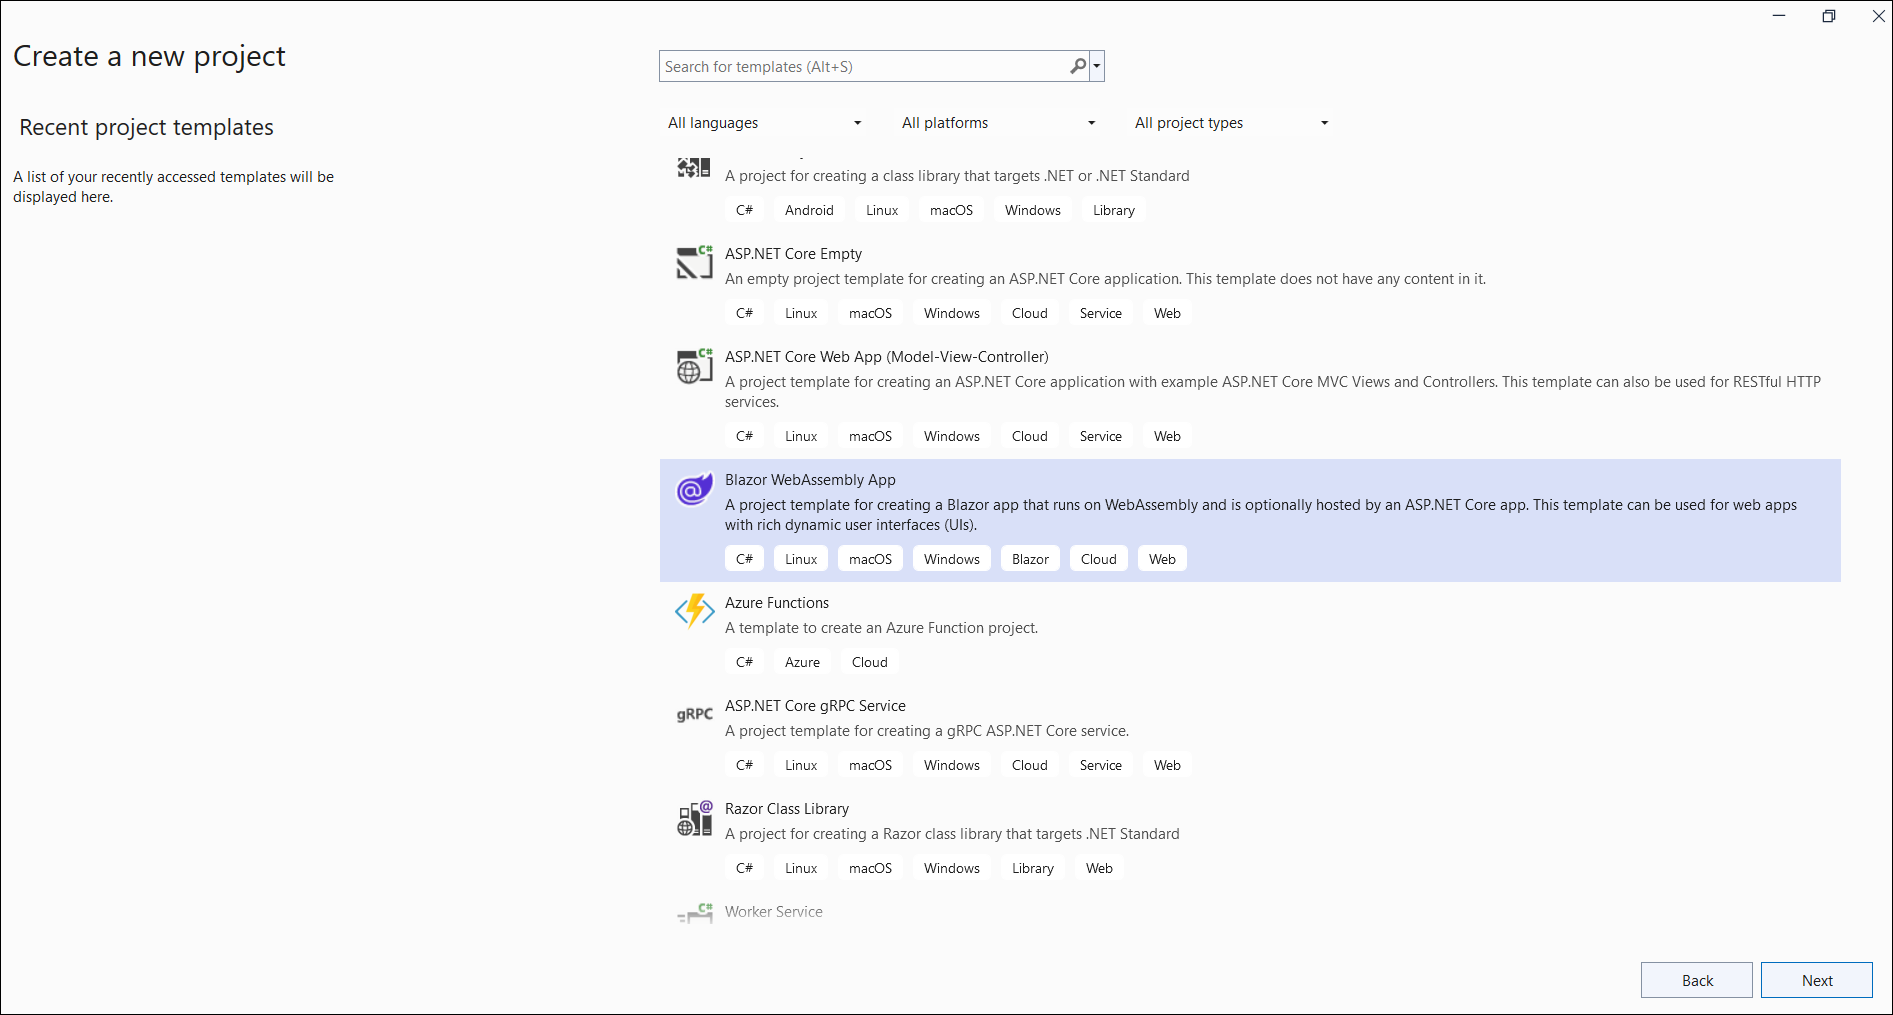Click the gRPC service template icon
1893x1015 pixels.
tap(694, 714)
